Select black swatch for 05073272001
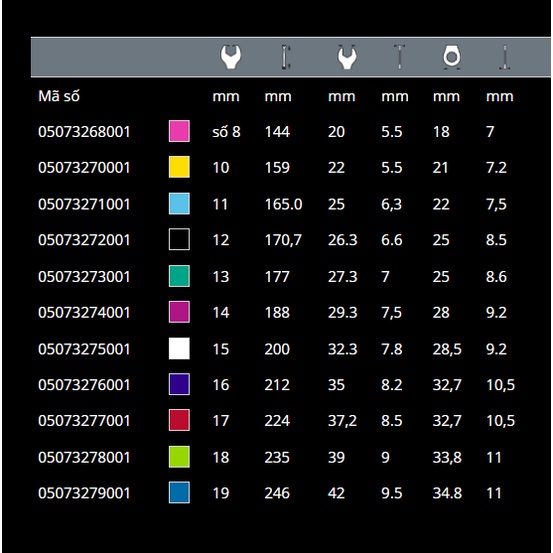Viewport: 553px width, 553px height. coord(179,239)
